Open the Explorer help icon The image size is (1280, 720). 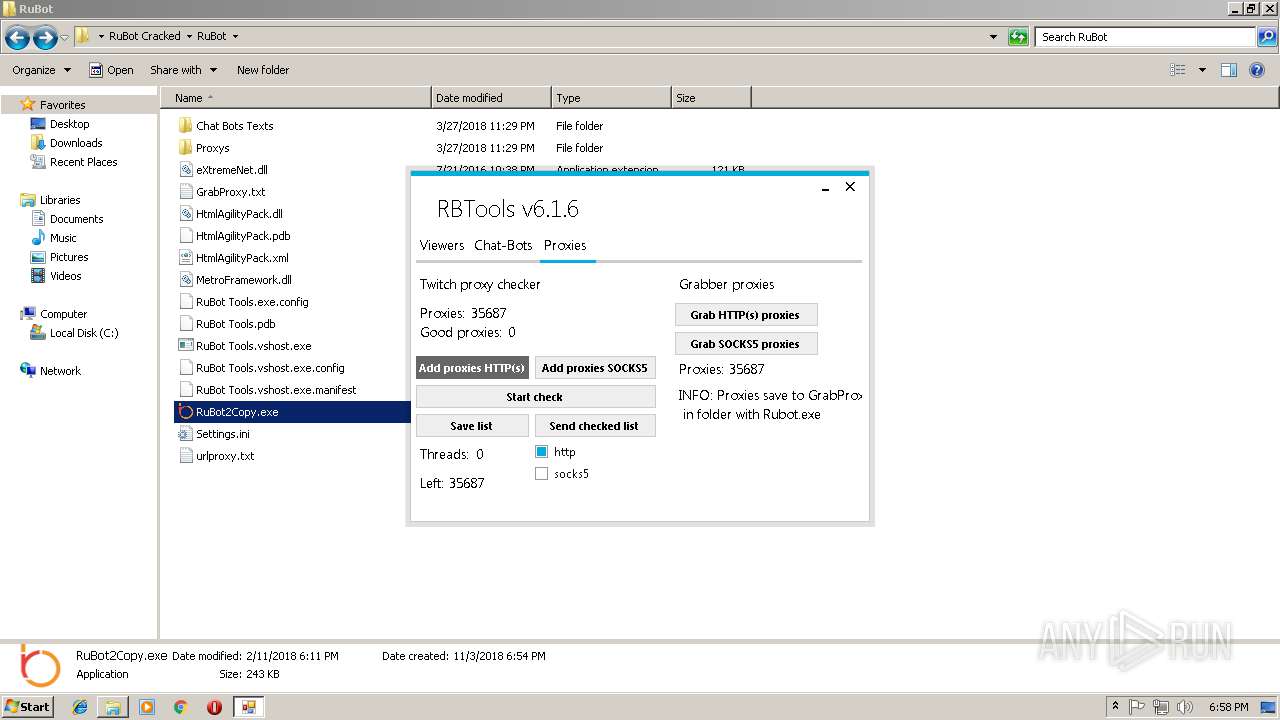click(x=1257, y=70)
